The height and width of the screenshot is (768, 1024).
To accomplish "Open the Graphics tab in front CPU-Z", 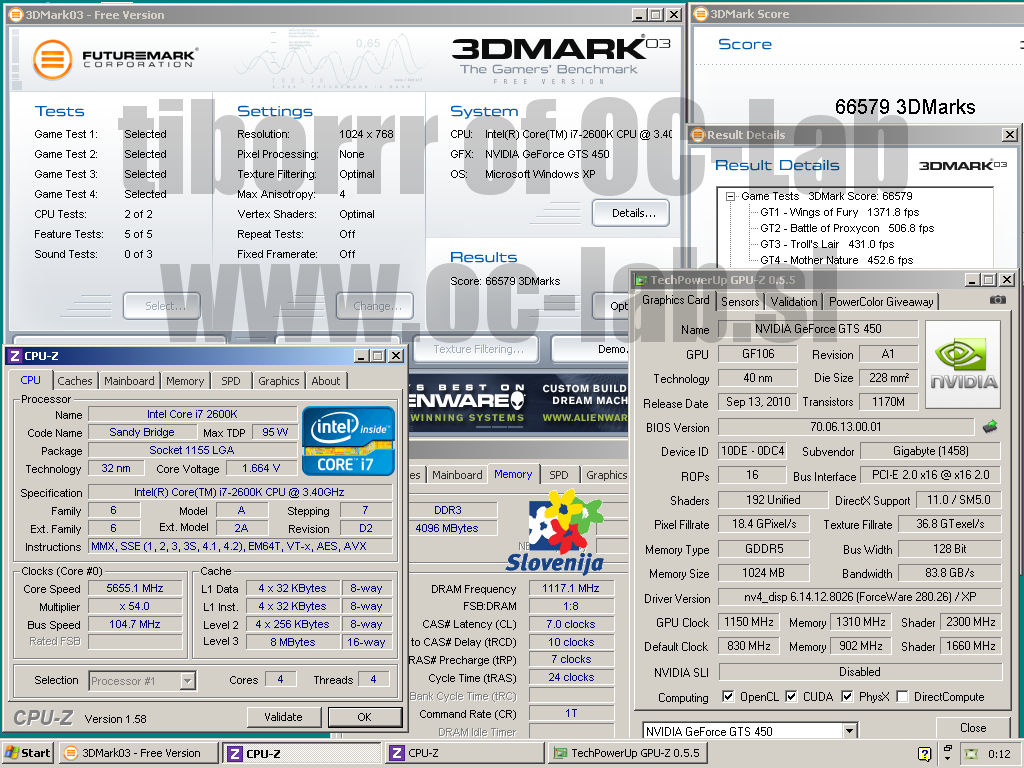I will click(279, 381).
